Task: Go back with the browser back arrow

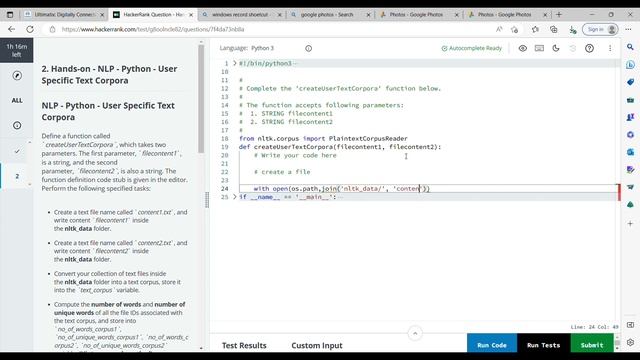Action: 11,29
